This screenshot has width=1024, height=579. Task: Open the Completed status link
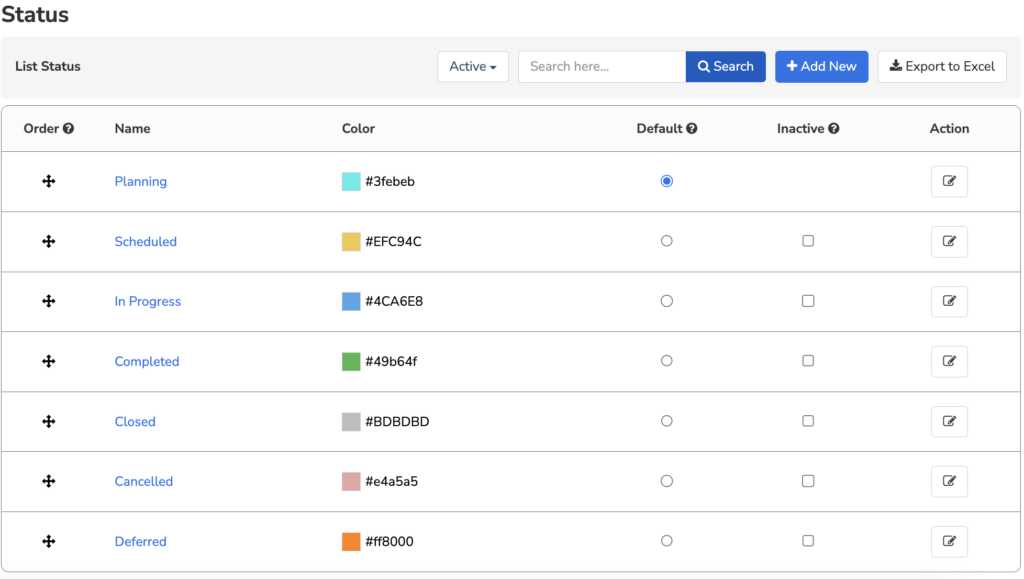tap(147, 362)
